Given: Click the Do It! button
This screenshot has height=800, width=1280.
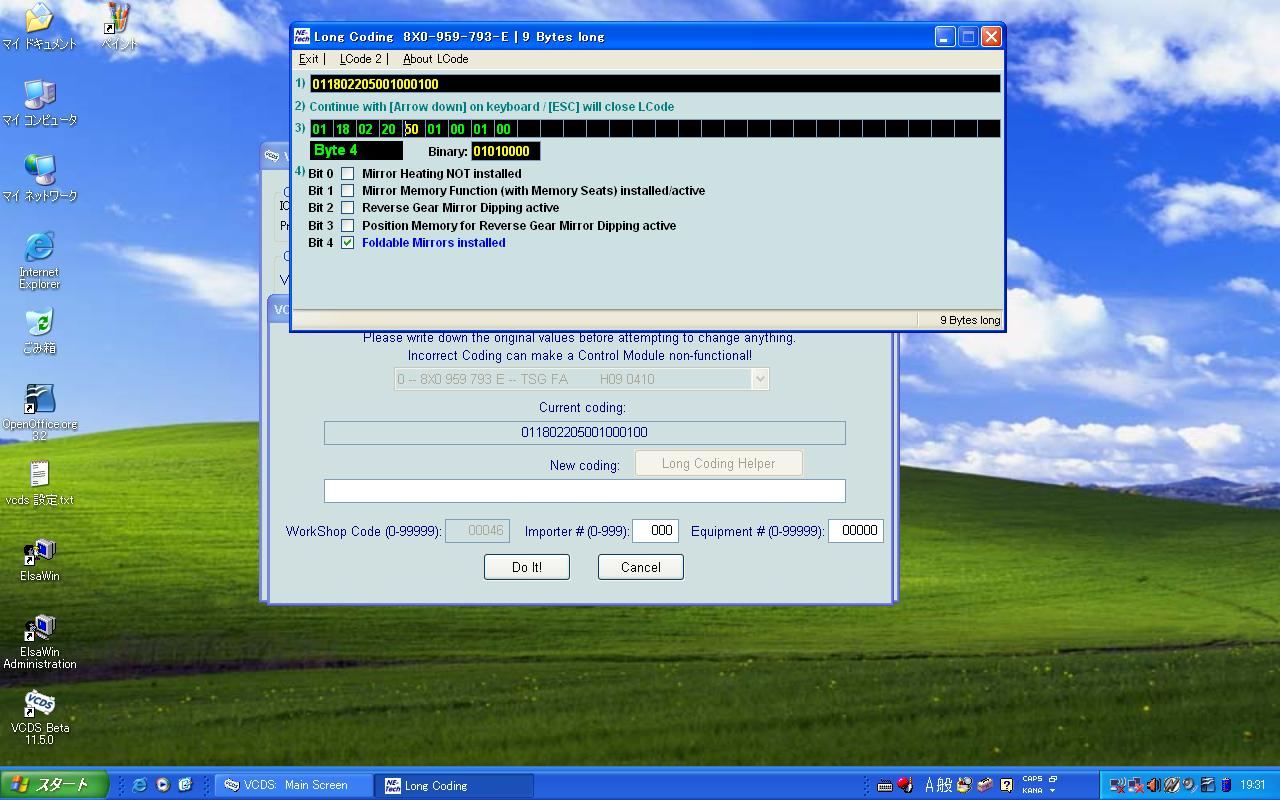Looking at the screenshot, I should (x=527, y=567).
